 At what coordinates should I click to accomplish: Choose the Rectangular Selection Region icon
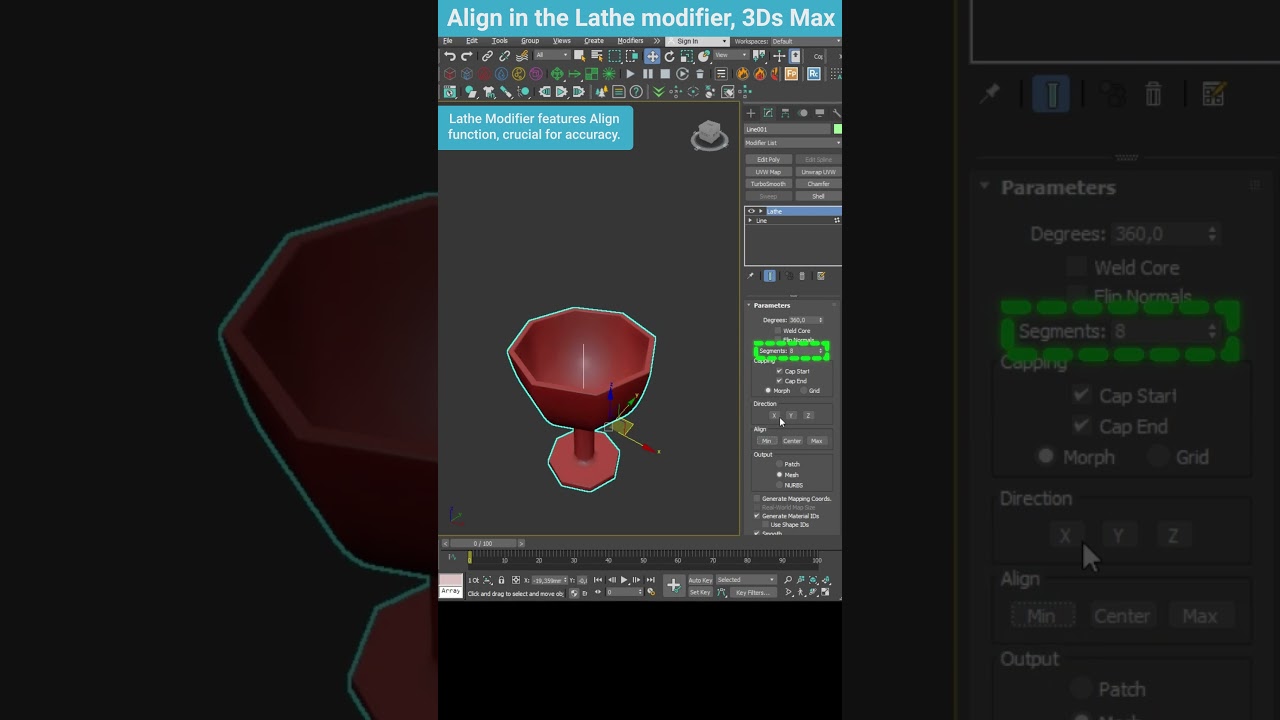click(614, 56)
